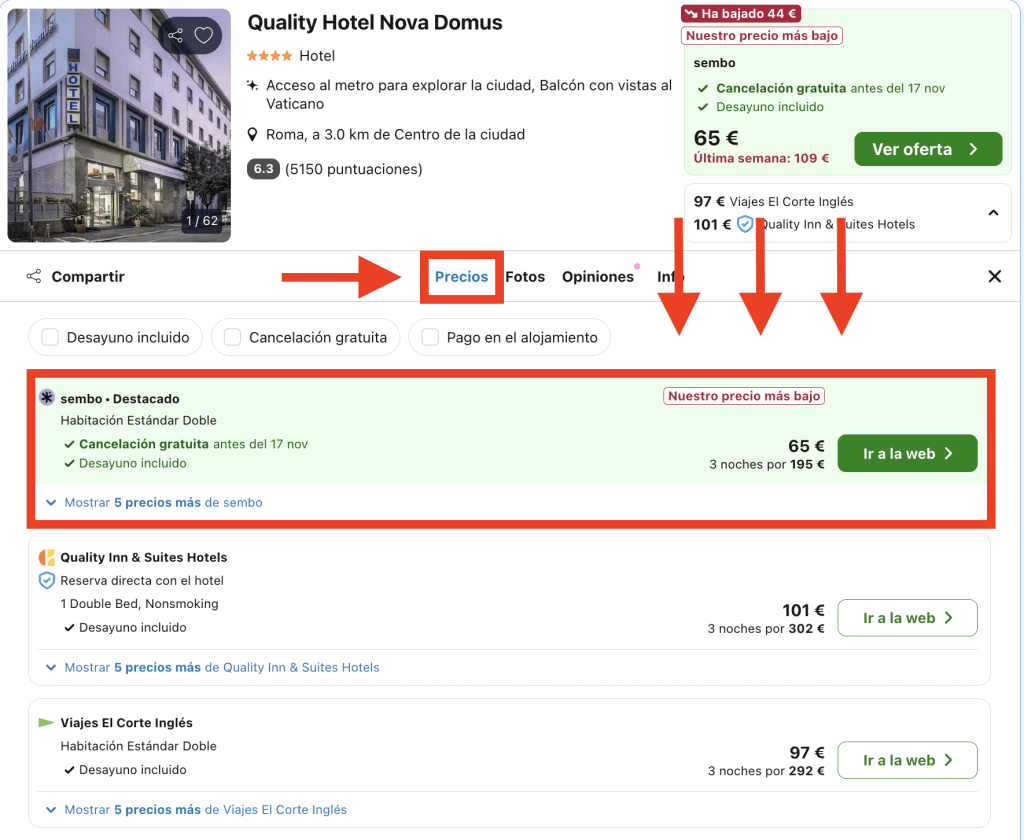Click the Quality Inn & Suites logo icon
This screenshot has width=1024, height=840.
pyautogui.click(x=47, y=558)
